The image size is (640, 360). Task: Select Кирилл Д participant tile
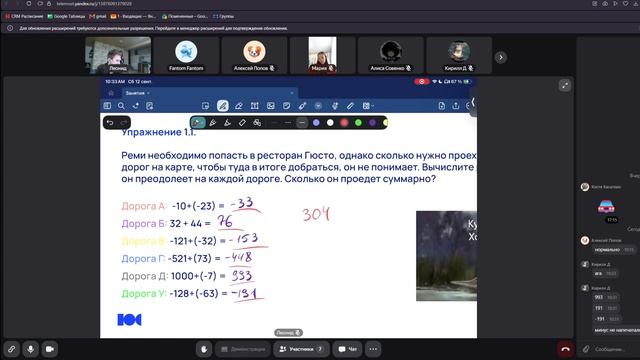[x=459, y=56]
